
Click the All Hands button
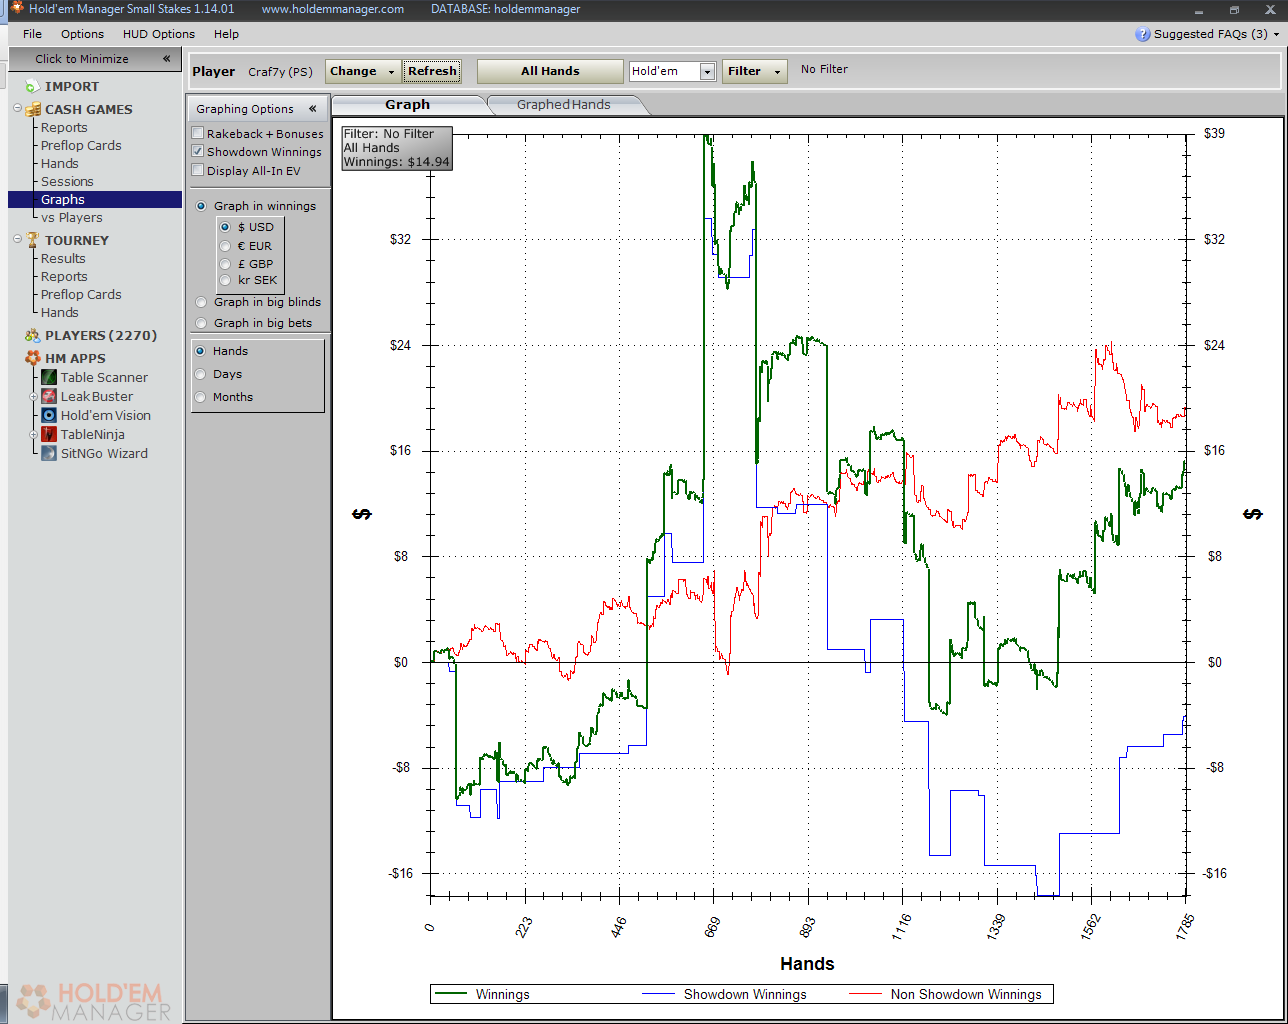coord(549,71)
